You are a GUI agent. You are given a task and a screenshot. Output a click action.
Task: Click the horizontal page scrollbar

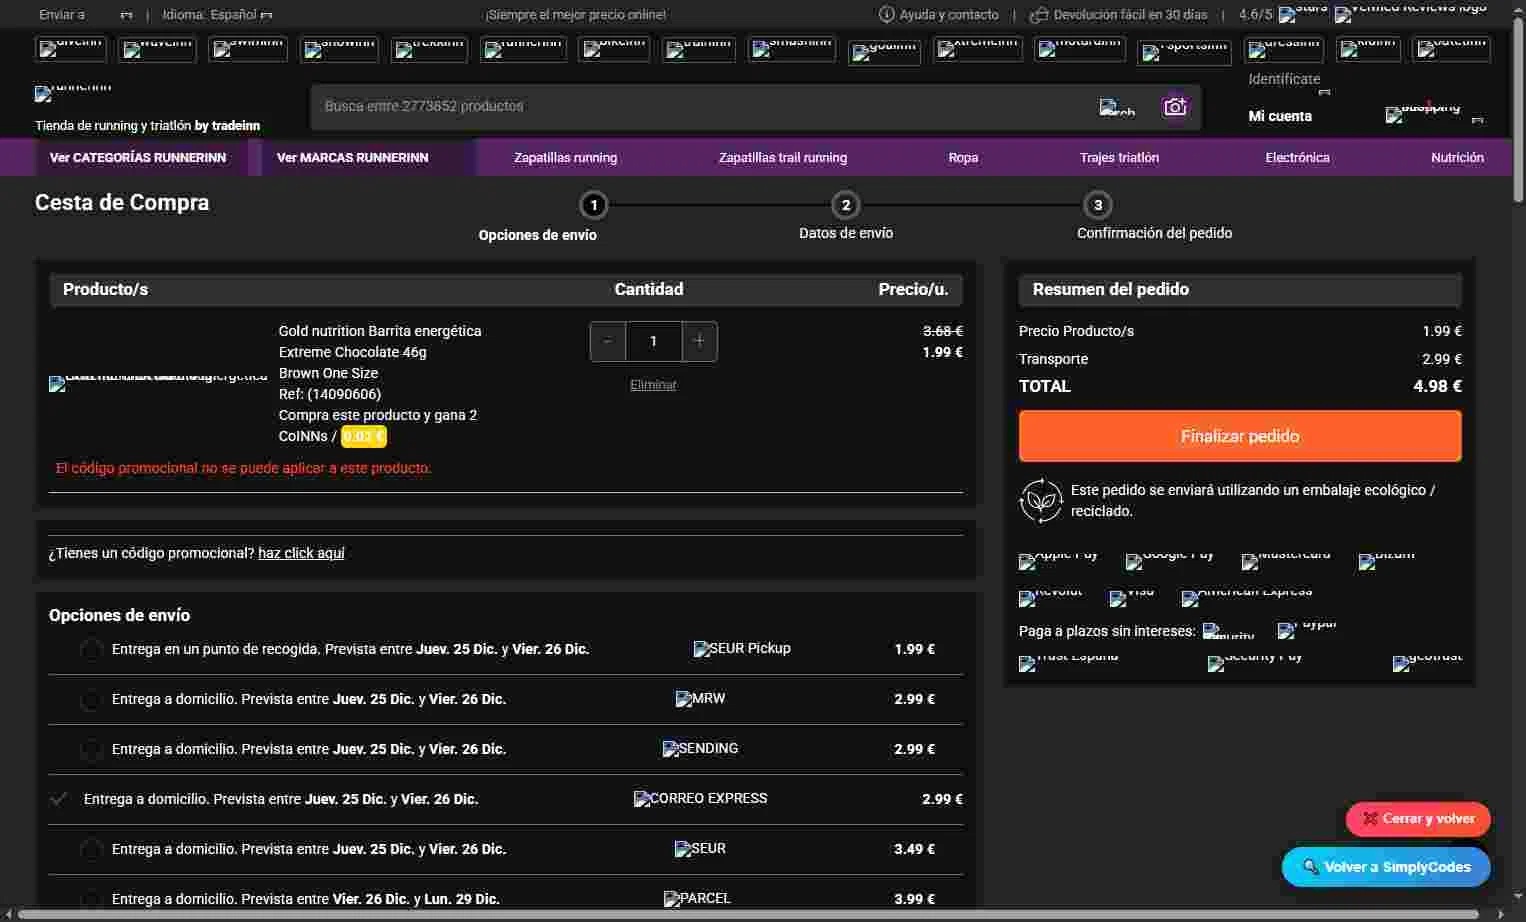[750, 914]
